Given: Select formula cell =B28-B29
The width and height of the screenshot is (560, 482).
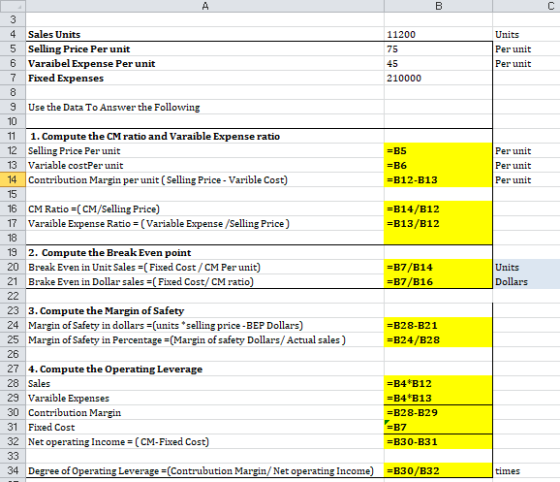Looking at the screenshot, I should tap(439, 412).
